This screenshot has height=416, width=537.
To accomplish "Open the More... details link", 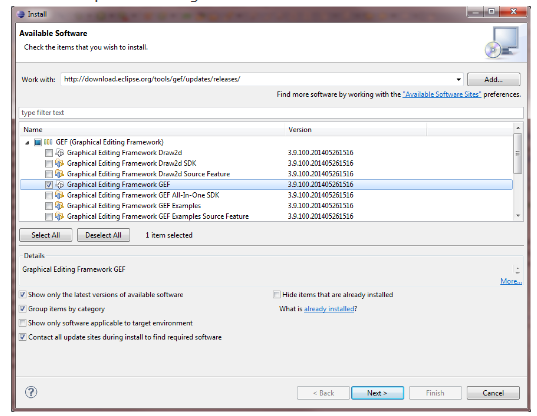I will coord(511,281).
